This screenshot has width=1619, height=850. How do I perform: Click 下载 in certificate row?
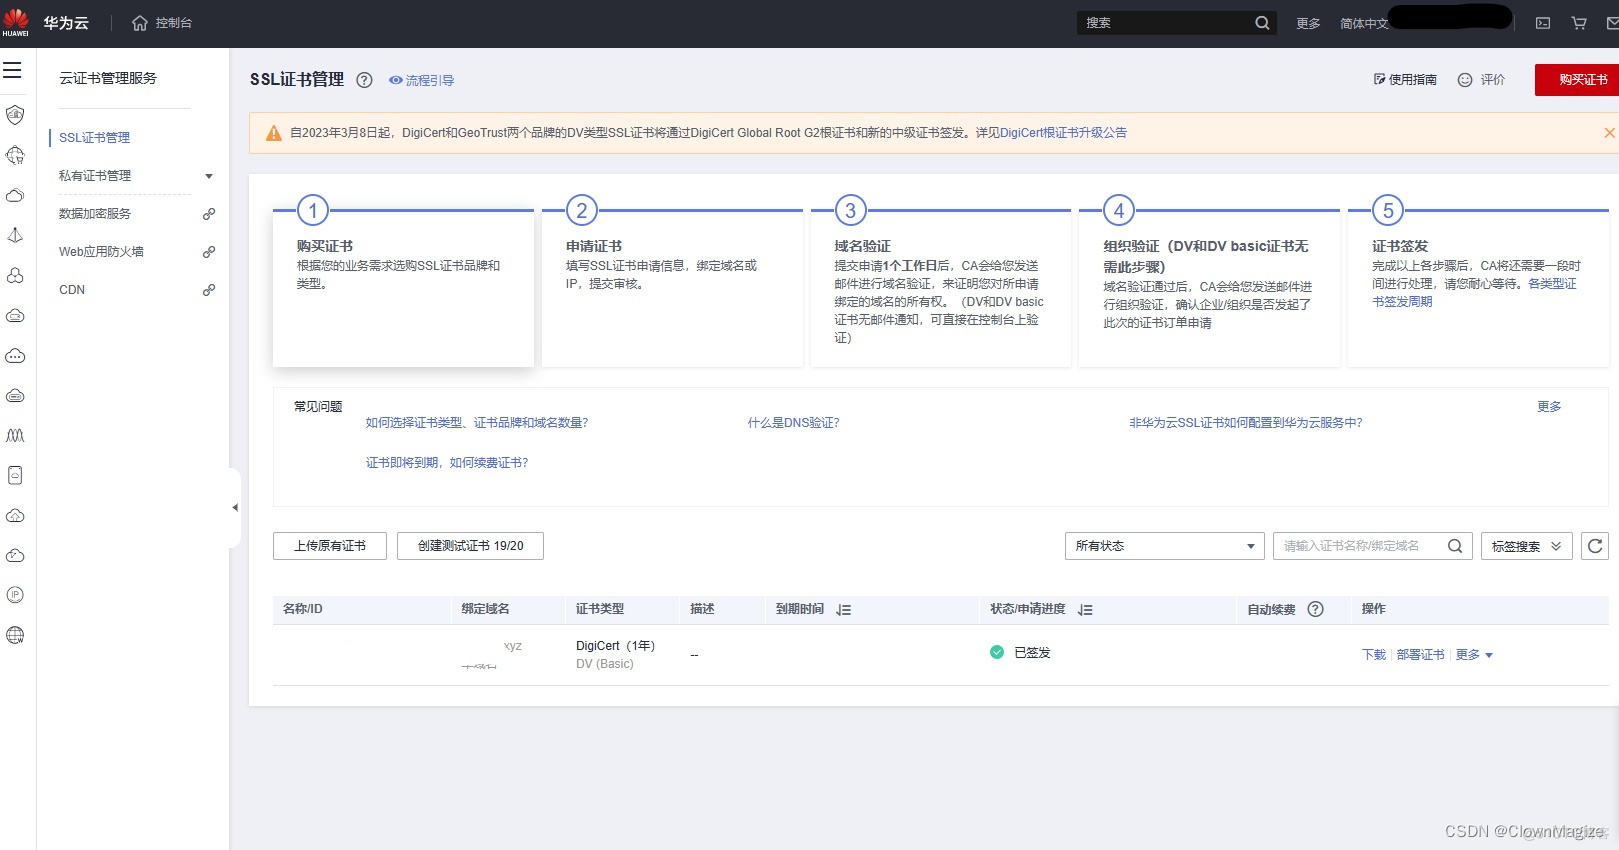(x=1374, y=655)
